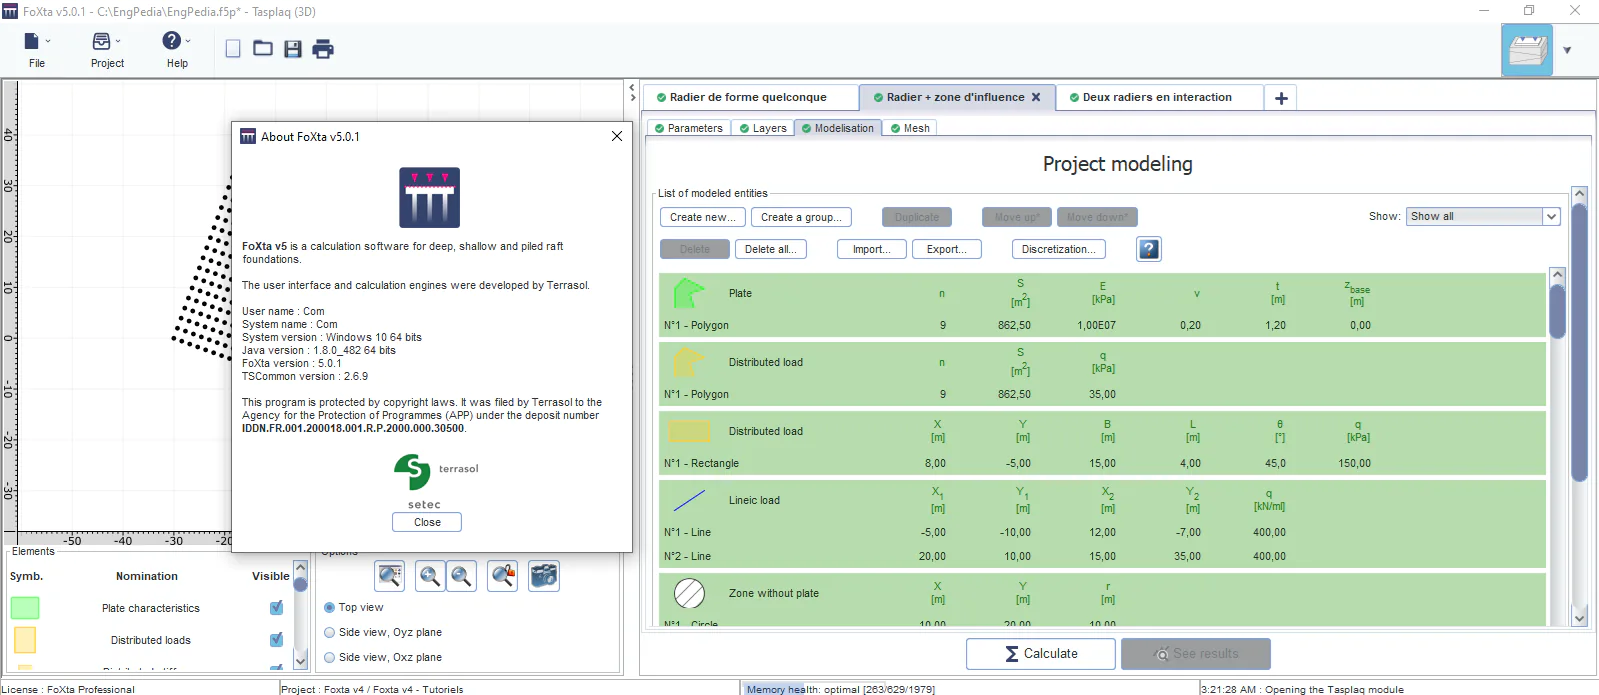
Task: Click the Create a group... button
Action: pyautogui.click(x=801, y=217)
